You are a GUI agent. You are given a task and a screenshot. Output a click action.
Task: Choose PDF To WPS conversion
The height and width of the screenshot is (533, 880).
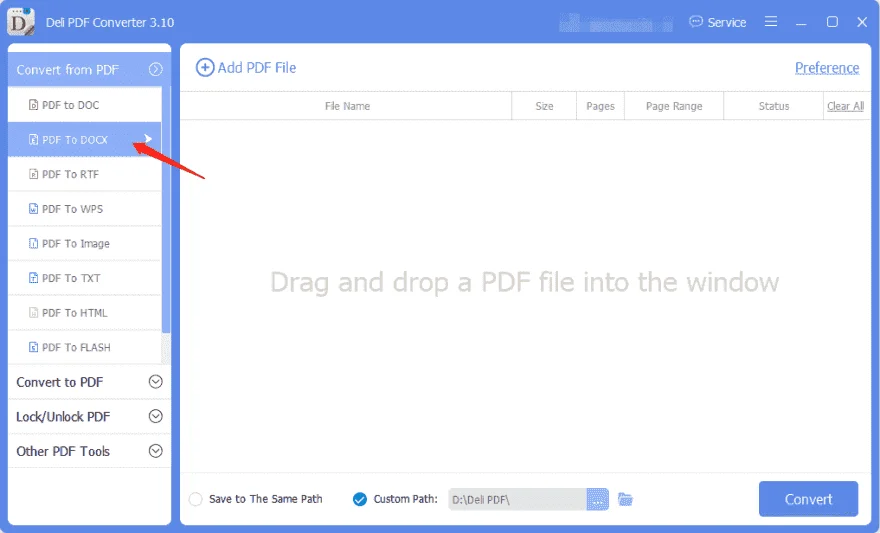85,209
